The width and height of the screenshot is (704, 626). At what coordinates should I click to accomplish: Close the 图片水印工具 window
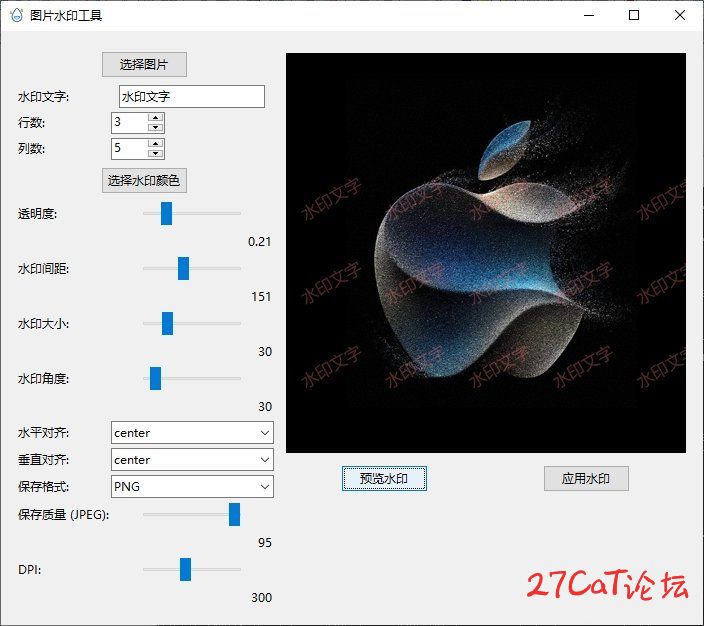click(680, 15)
